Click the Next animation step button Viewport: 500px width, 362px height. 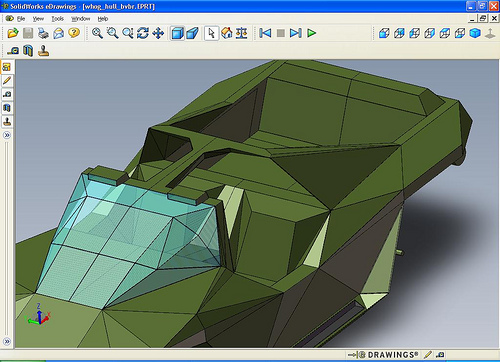point(296,33)
